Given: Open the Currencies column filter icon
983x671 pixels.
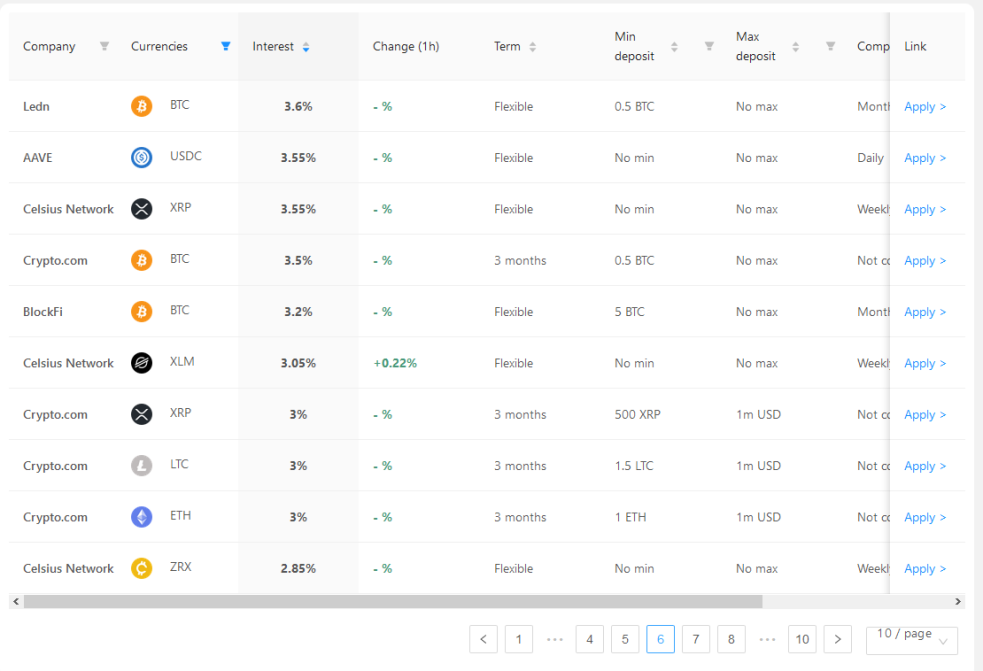Looking at the screenshot, I should pyautogui.click(x=226, y=46).
